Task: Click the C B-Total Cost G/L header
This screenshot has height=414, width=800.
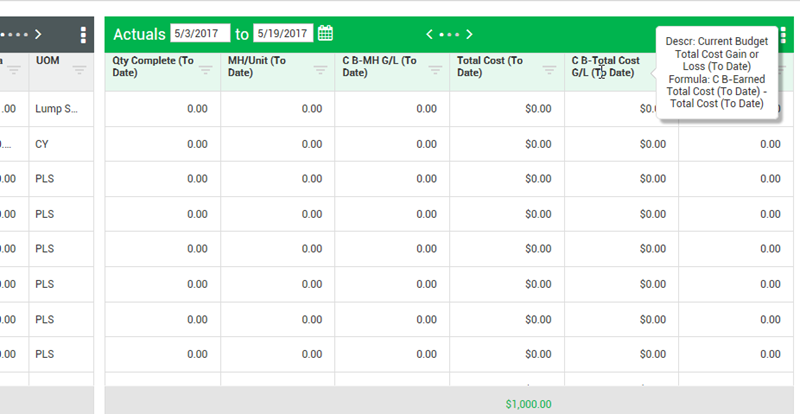Action: [x=605, y=66]
